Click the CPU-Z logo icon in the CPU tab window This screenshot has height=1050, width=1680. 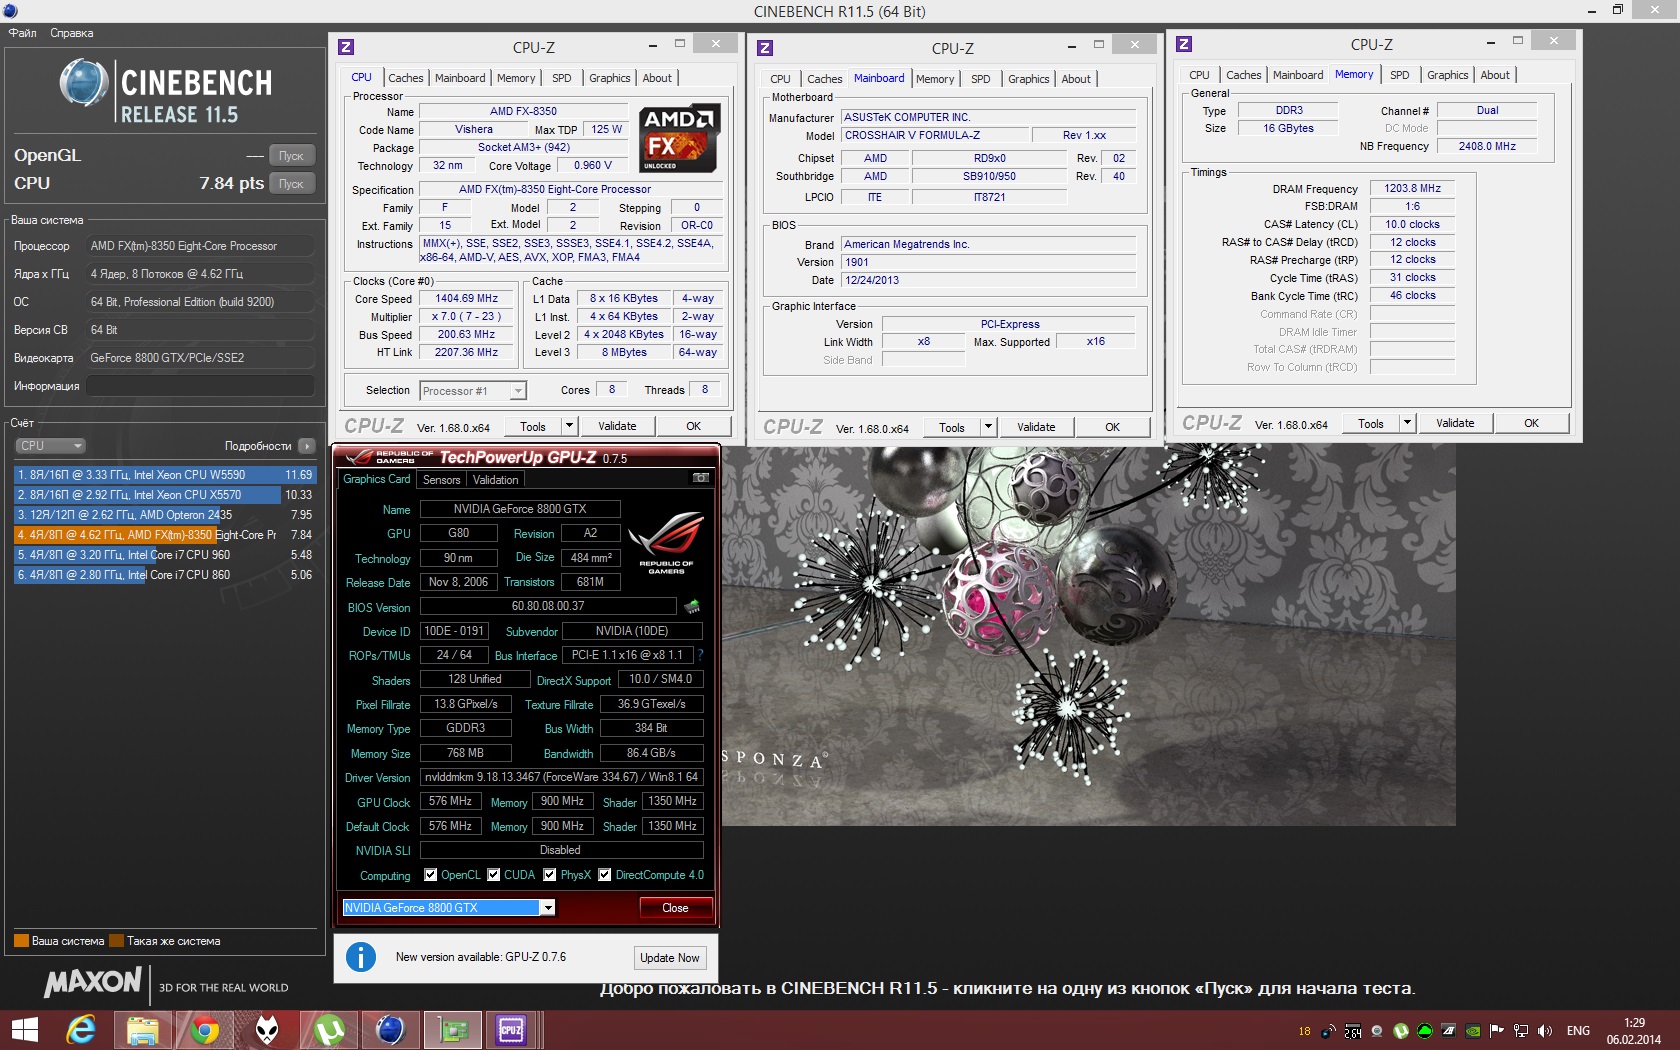(346, 47)
